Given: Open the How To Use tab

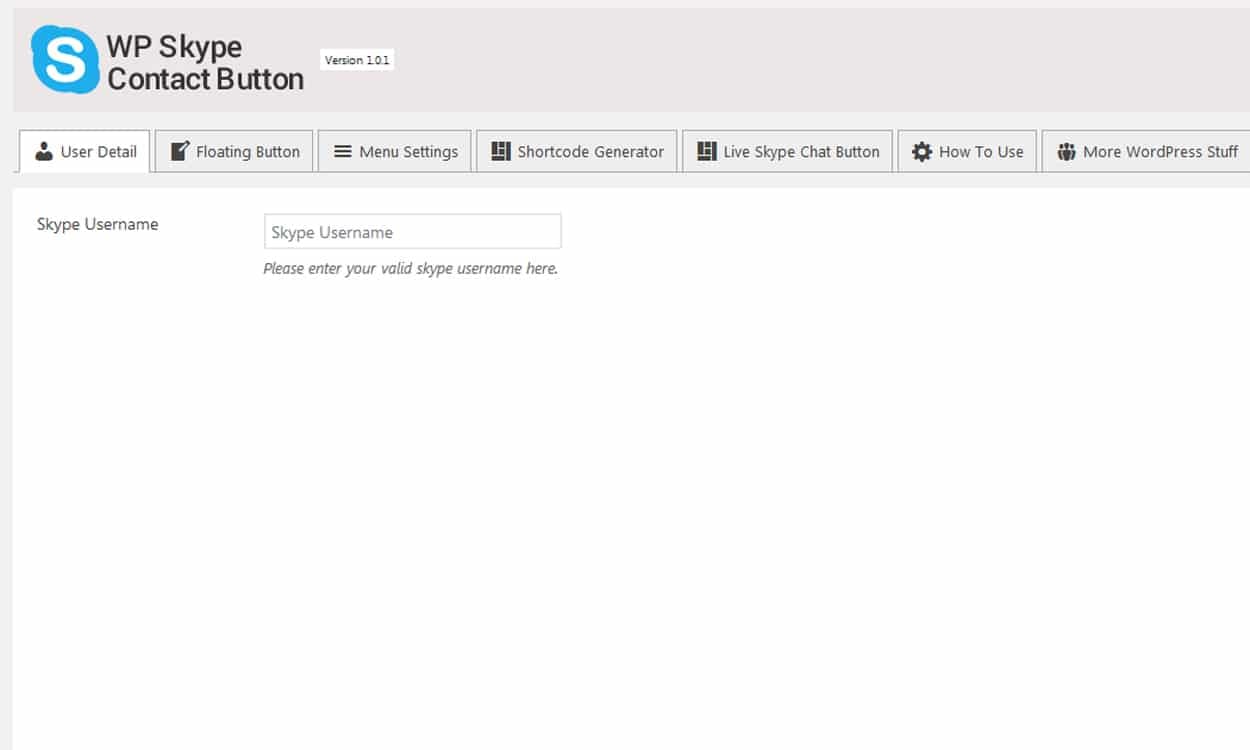Looking at the screenshot, I should click(x=967, y=151).
